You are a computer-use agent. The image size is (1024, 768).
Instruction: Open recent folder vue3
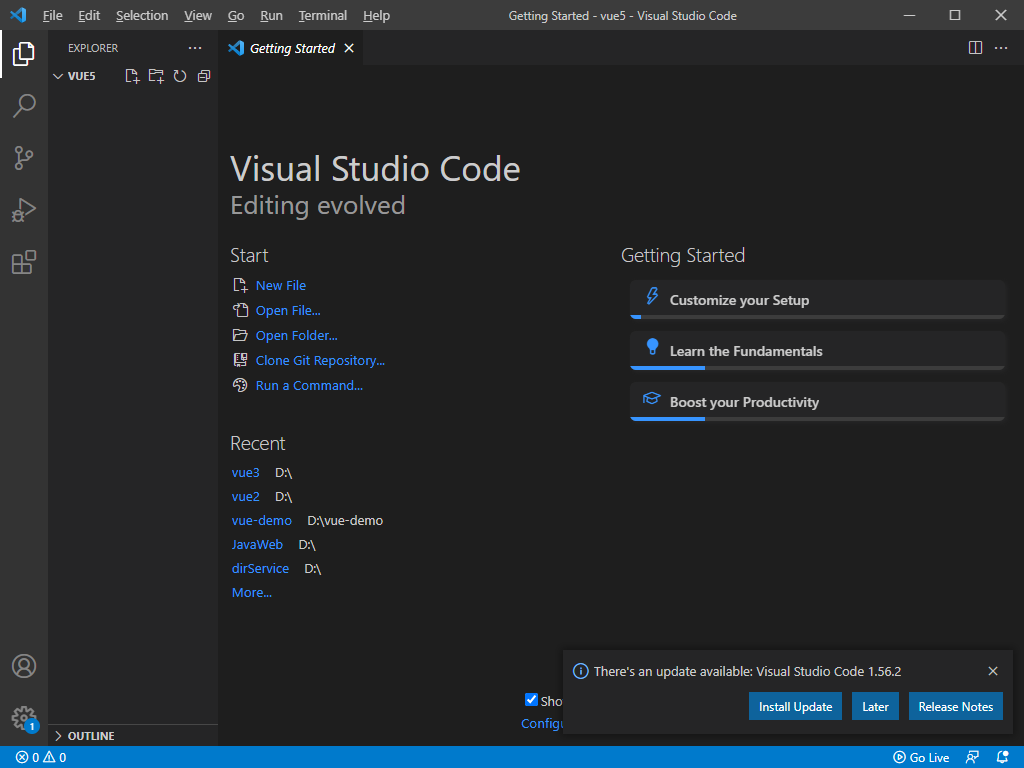[x=246, y=472]
